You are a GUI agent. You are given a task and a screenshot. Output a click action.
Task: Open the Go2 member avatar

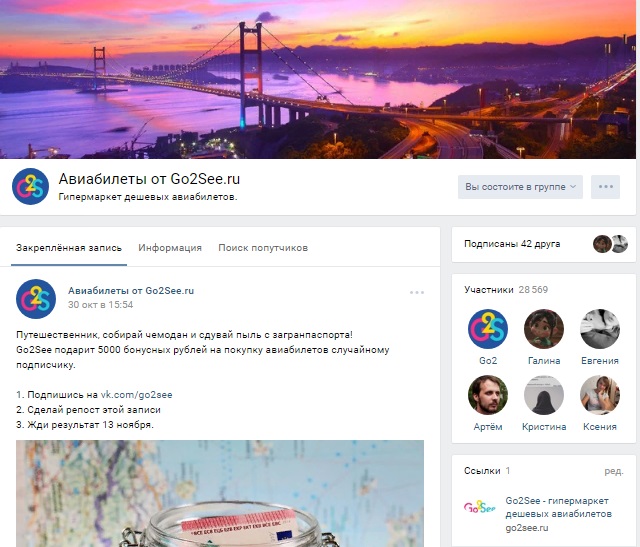pyautogui.click(x=488, y=329)
